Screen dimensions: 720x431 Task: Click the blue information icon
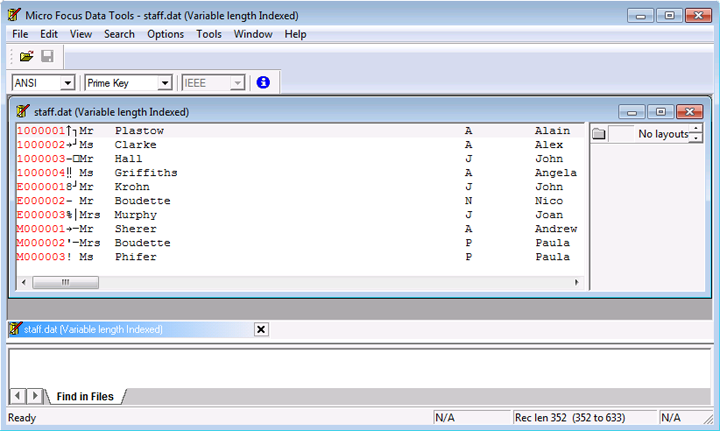point(264,83)
